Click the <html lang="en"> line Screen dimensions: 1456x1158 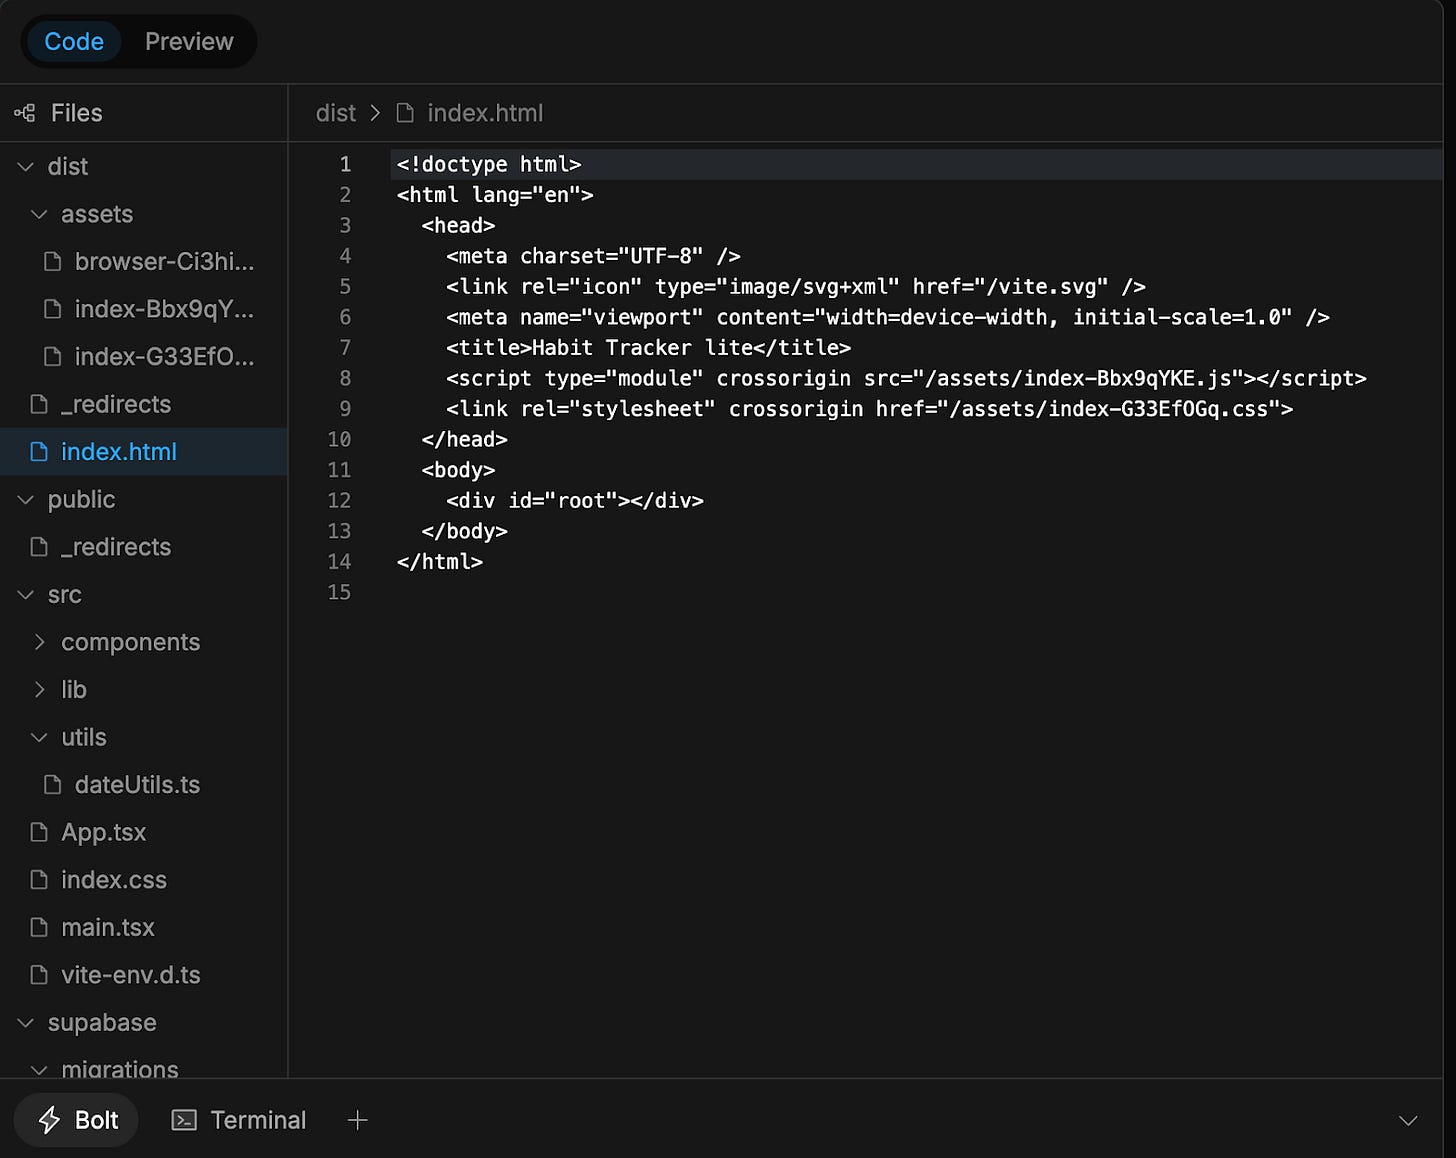point(495,194)
